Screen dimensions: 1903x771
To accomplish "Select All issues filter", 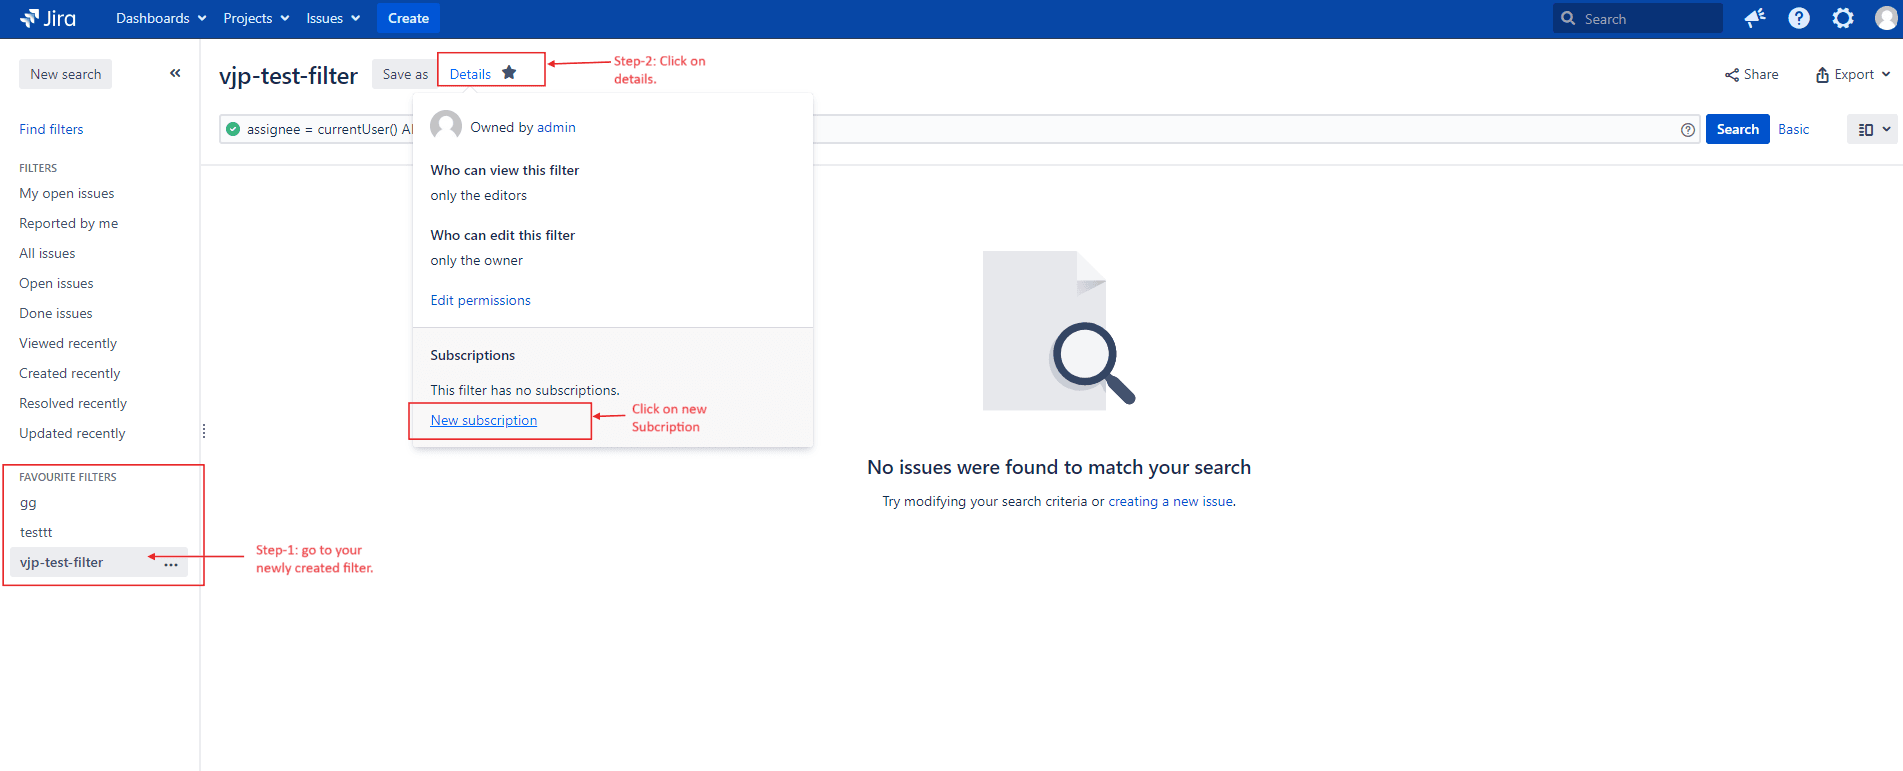I will tap(47, 253).
